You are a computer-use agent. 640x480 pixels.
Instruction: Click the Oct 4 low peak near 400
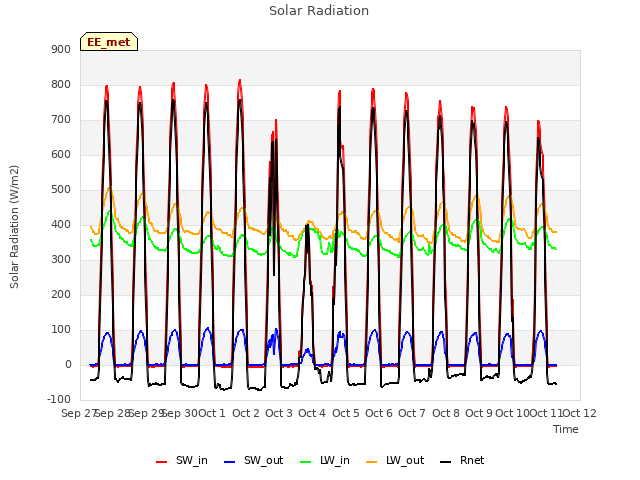307,225
